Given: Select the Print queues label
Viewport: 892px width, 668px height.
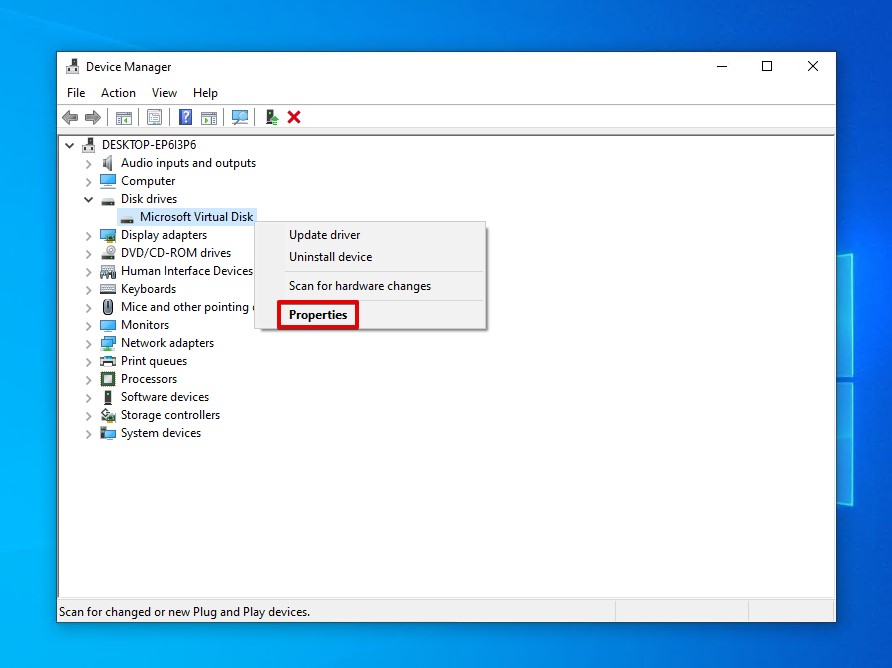Looking at the screenshot, I should [x=154, y=361].
